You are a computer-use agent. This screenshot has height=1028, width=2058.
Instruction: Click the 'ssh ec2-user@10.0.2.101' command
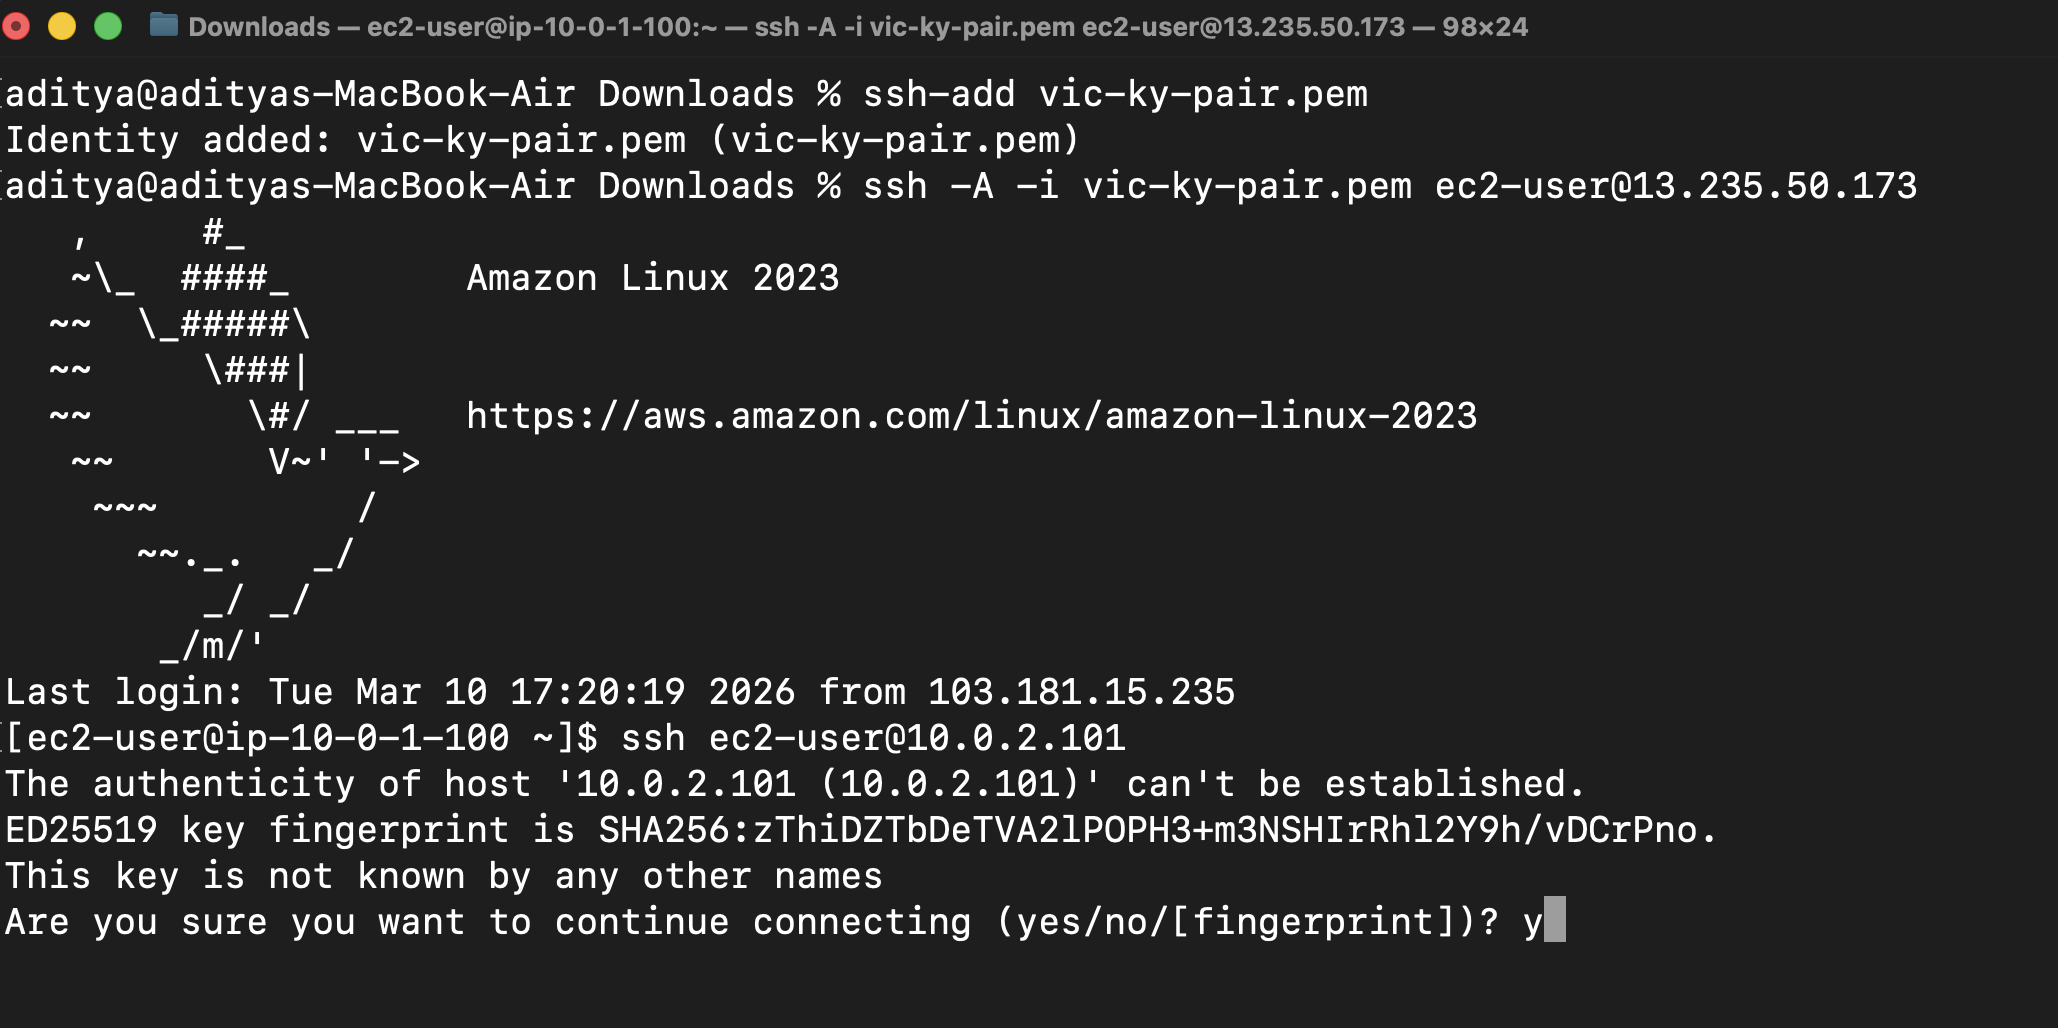pyautogui.click(x=872, y=738)
